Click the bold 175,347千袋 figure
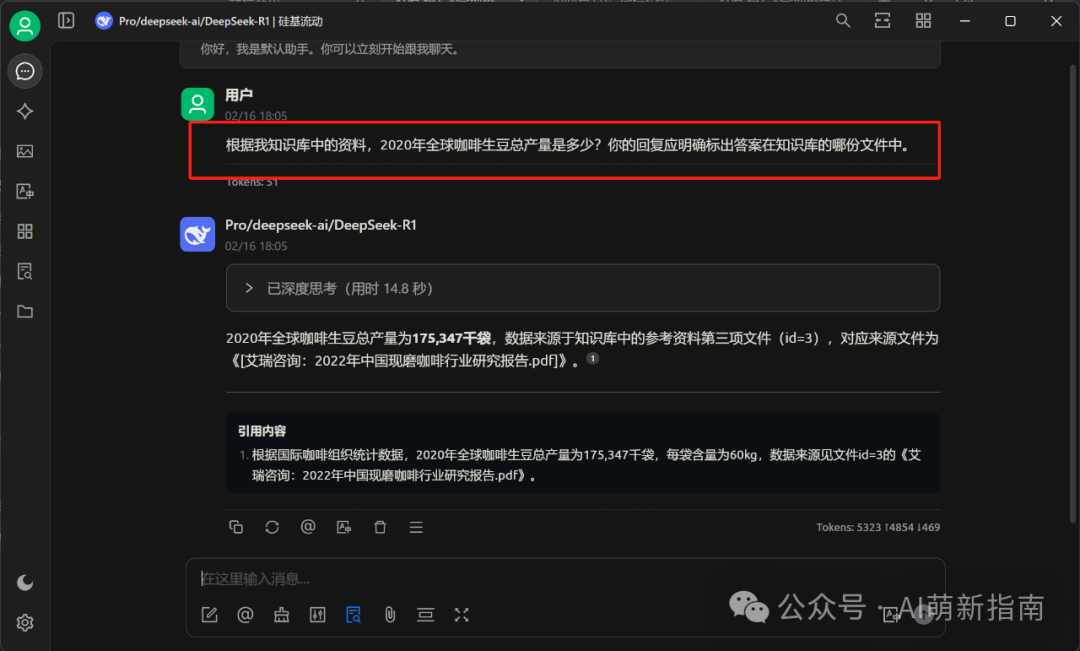Screen dimensions: 1080x651 (451, 338)
